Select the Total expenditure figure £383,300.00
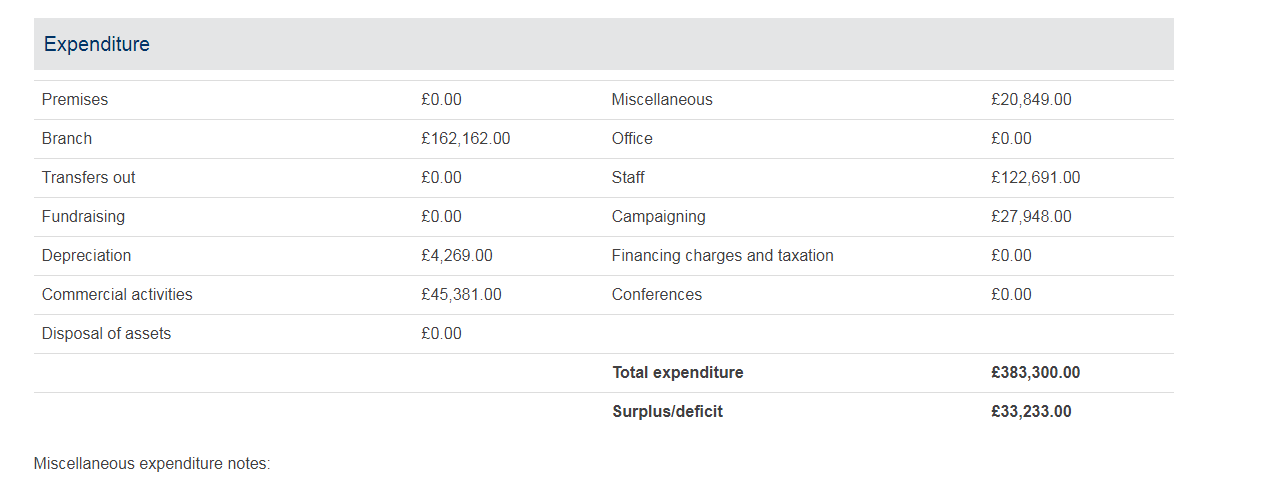 tap(1035, 373)
